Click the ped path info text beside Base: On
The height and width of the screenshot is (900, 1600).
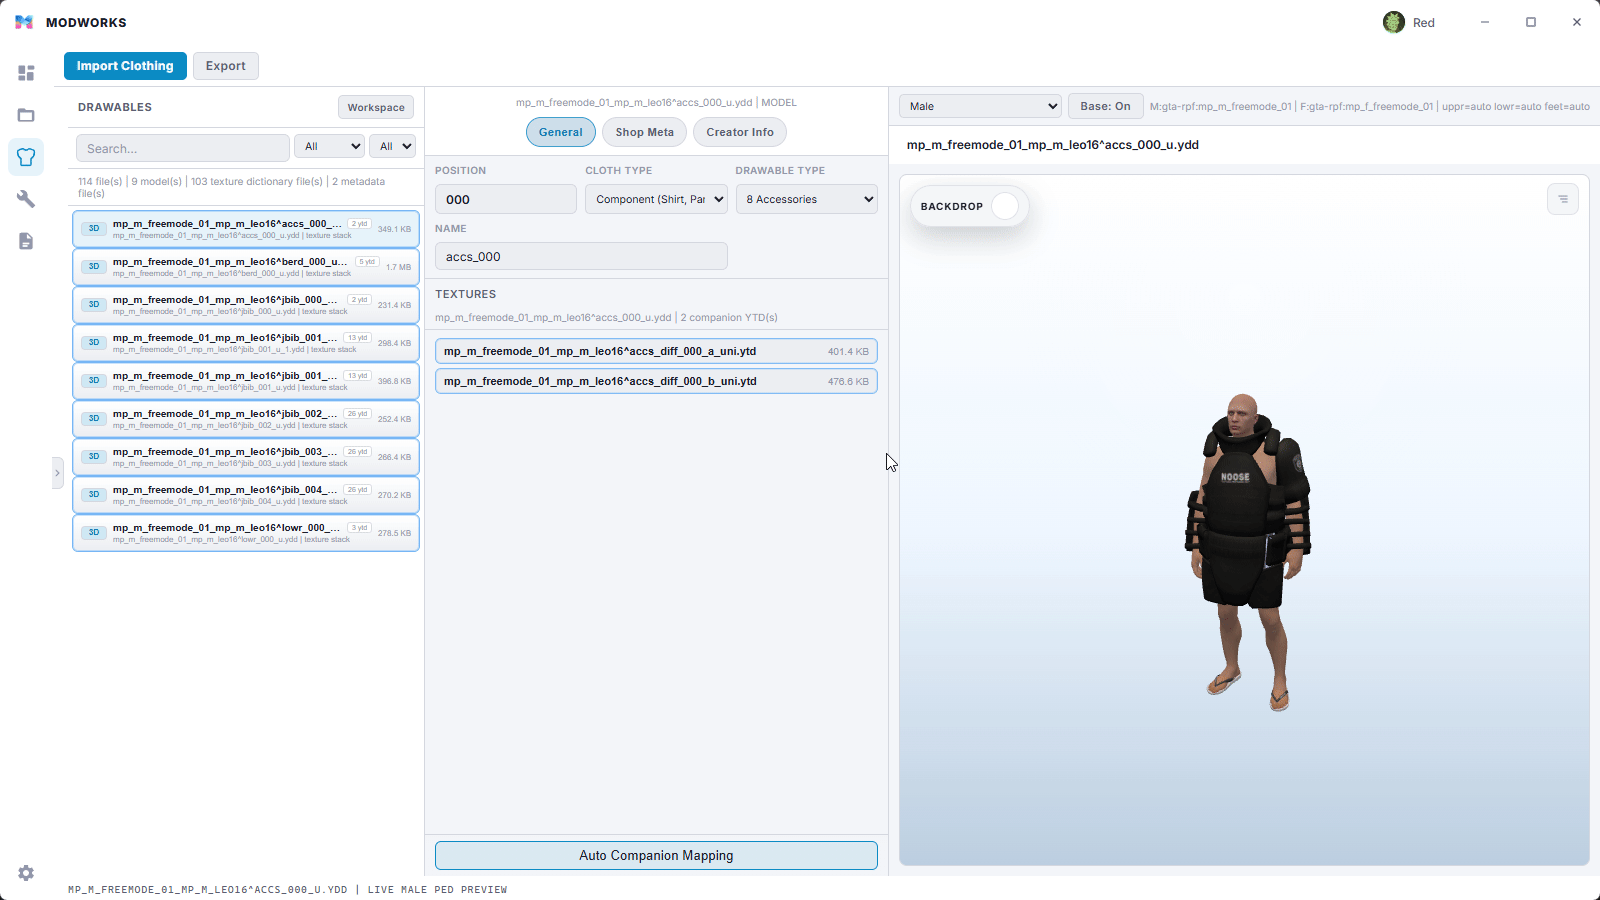tap(1369, 106)
